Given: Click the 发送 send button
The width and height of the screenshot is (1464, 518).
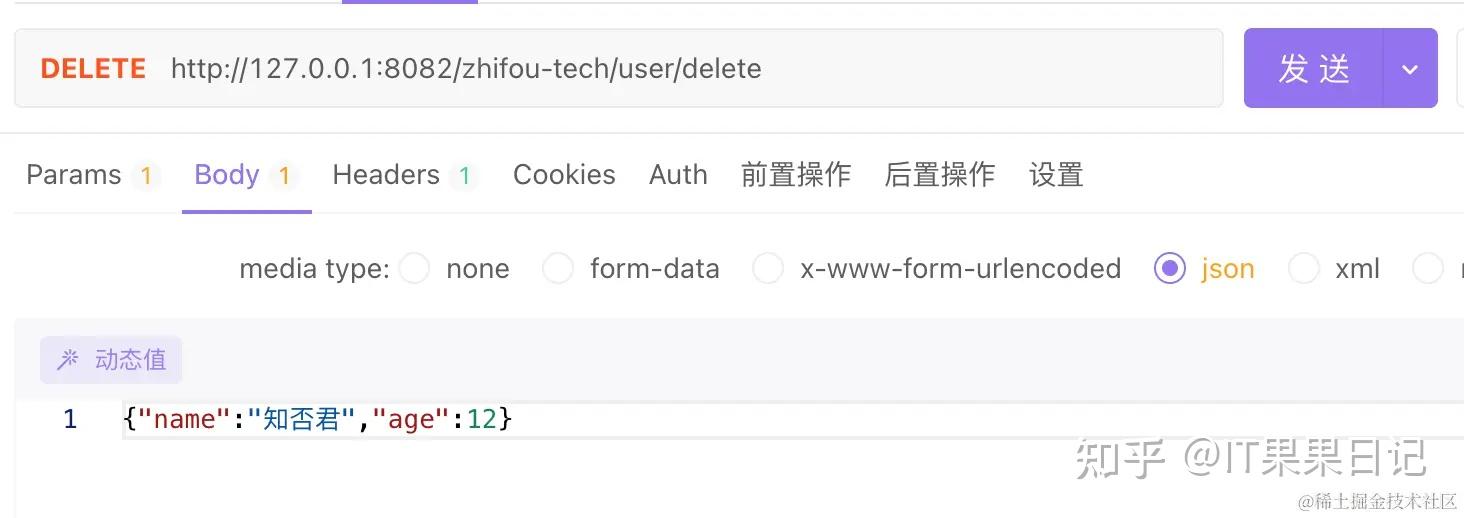Looking at the screenshot, I should tap(1314, 69).
